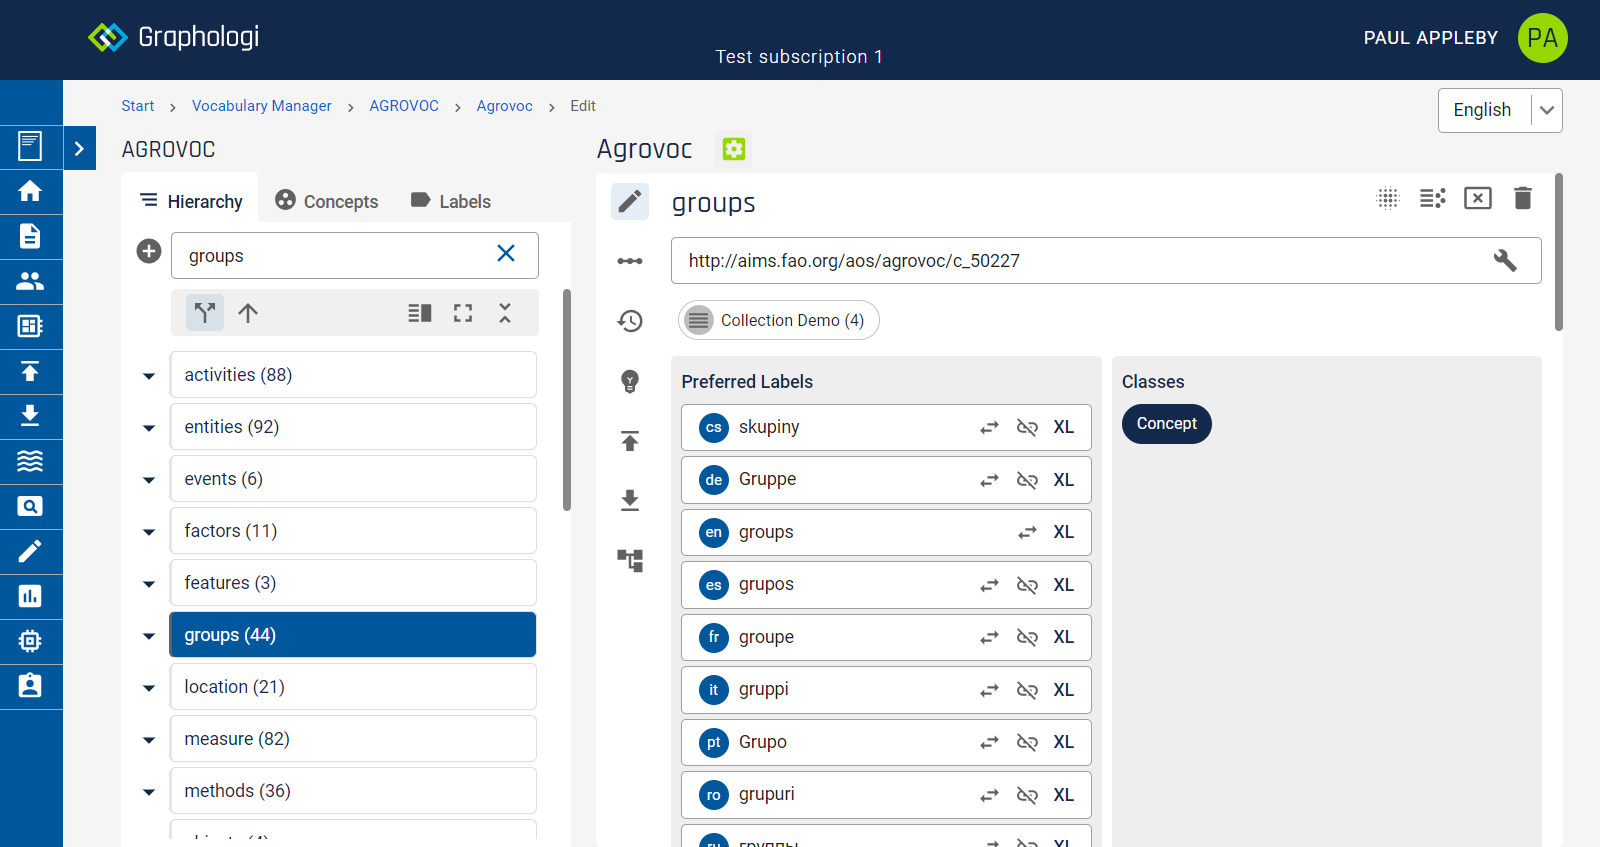
Task: Collapse all hierarchy nodes icon
Action: click(505, 313)
